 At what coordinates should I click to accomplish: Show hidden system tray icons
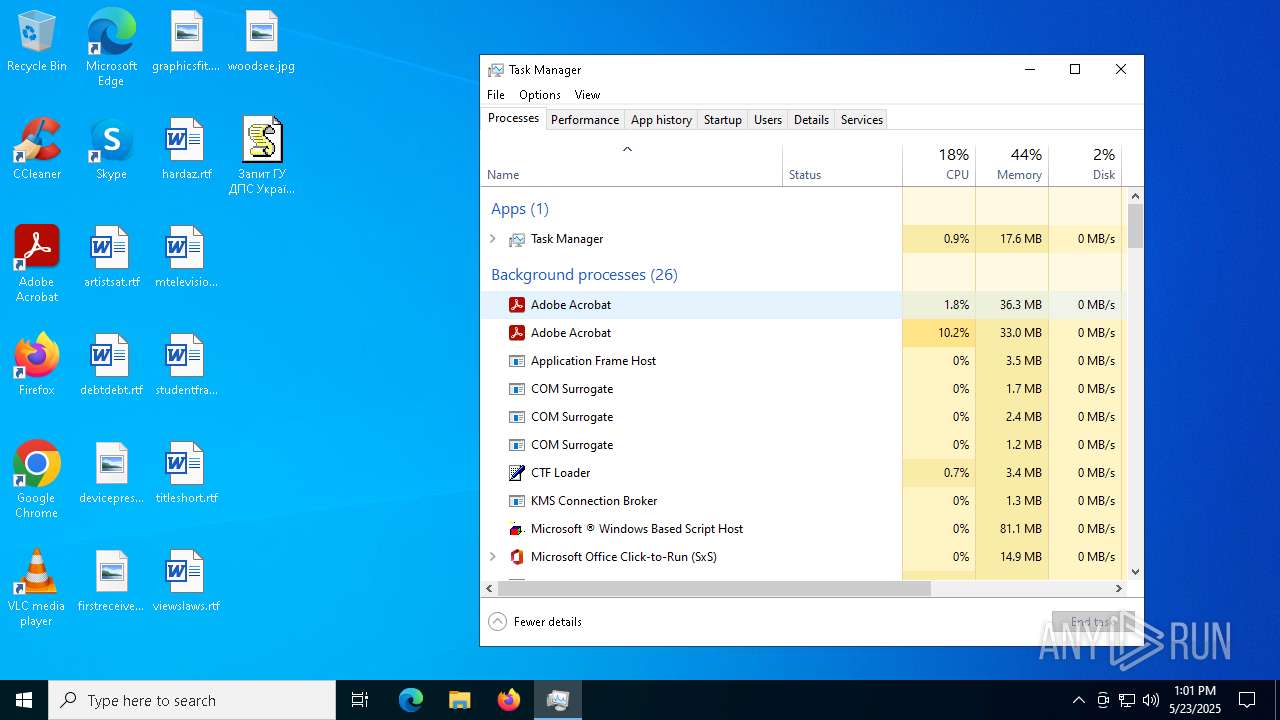point(1078,700)
